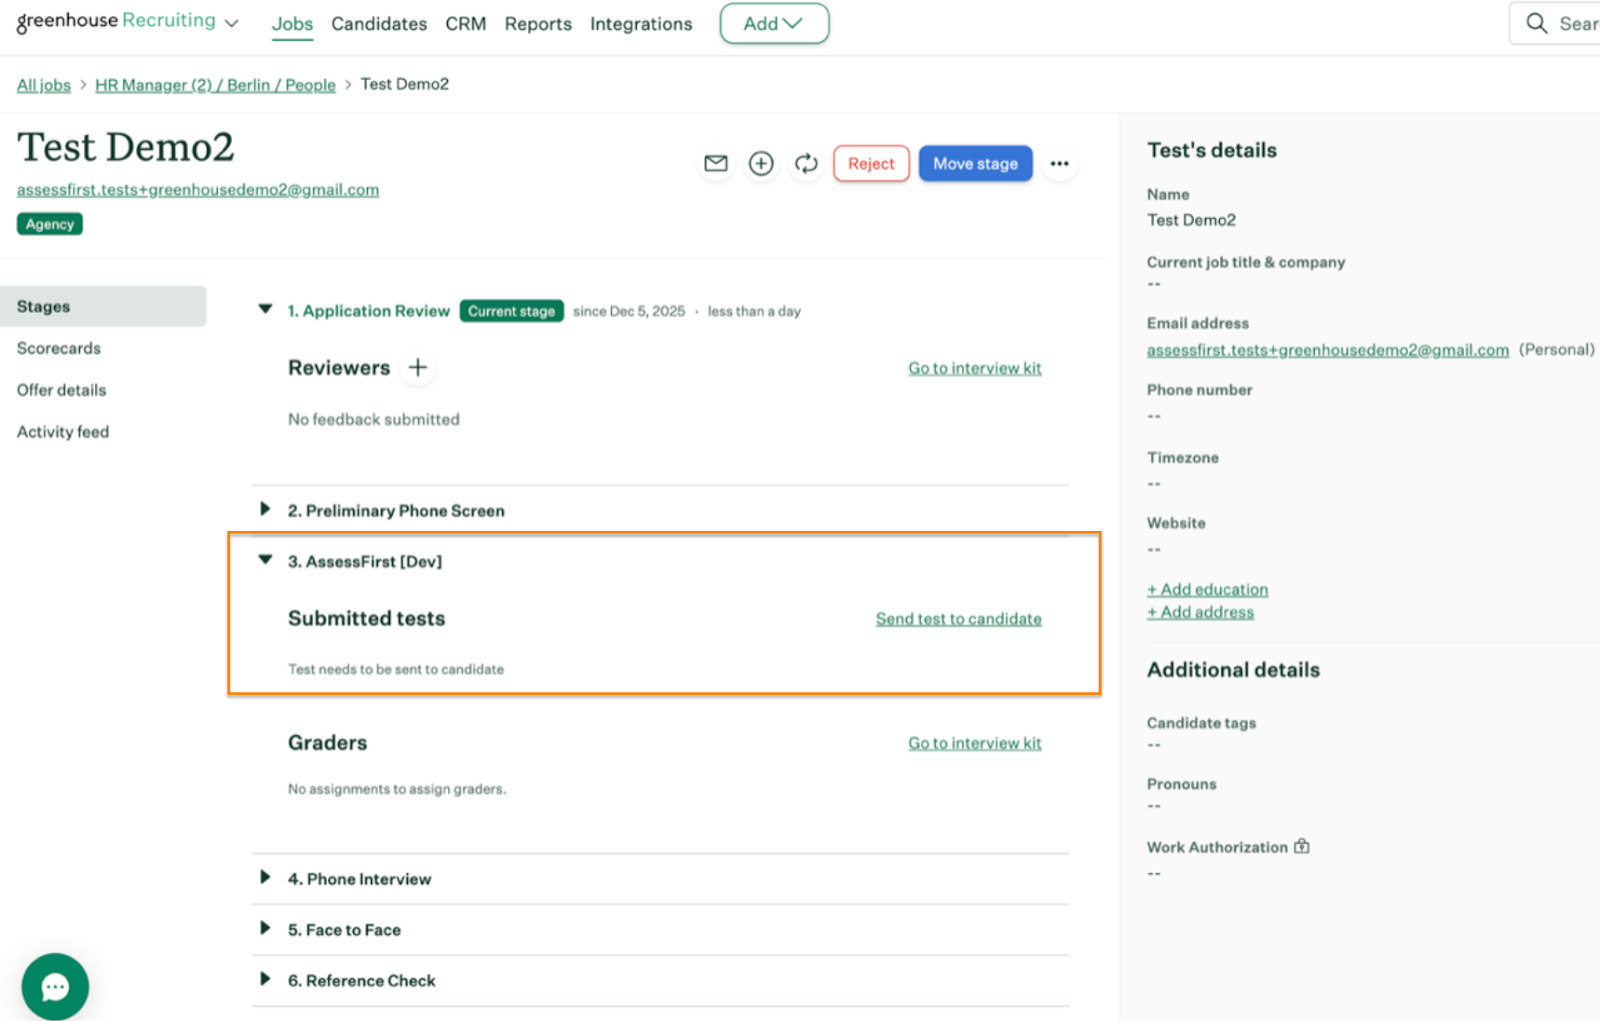1600x1021 pixels.
Task: Click the email envelope icon
Action: pyautogui.click(x=715, y=163)
